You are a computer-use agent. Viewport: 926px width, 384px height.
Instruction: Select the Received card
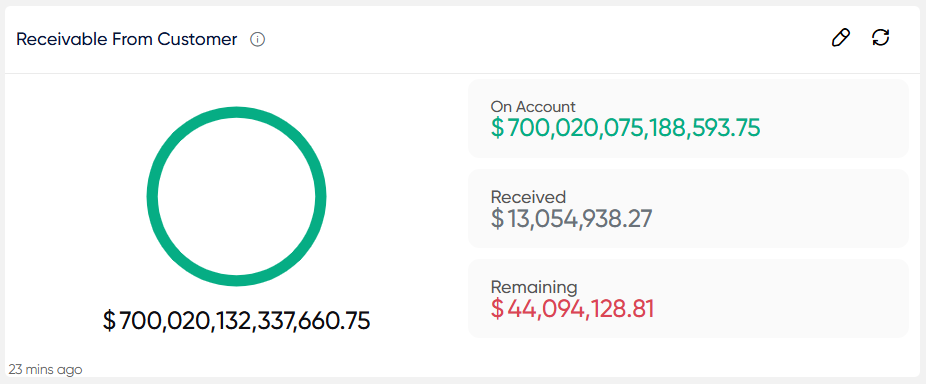[x=688, y=209]
